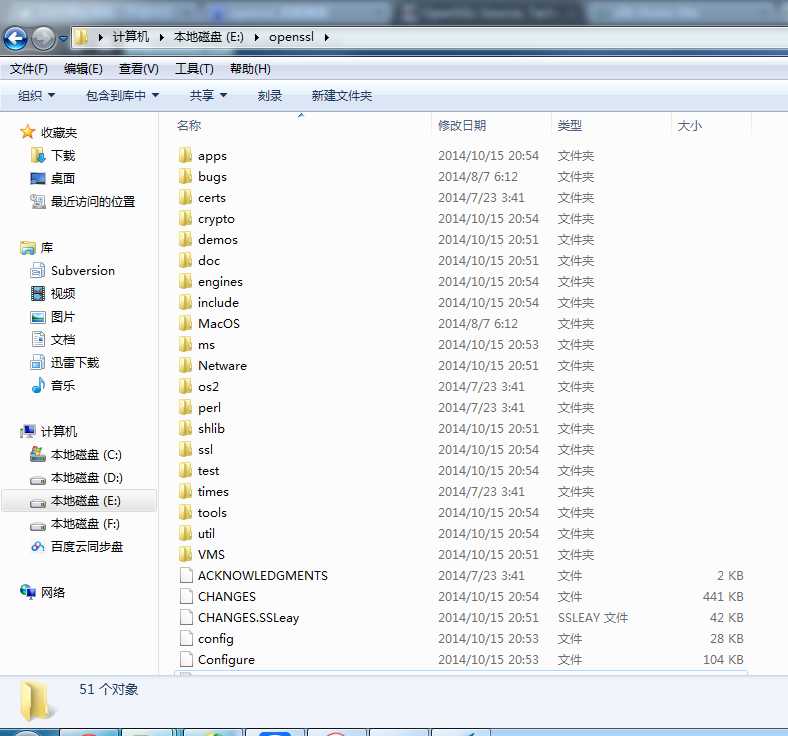788x736 pixels.
Task: Select the ssl folder
Action: (x=196, y=450)
